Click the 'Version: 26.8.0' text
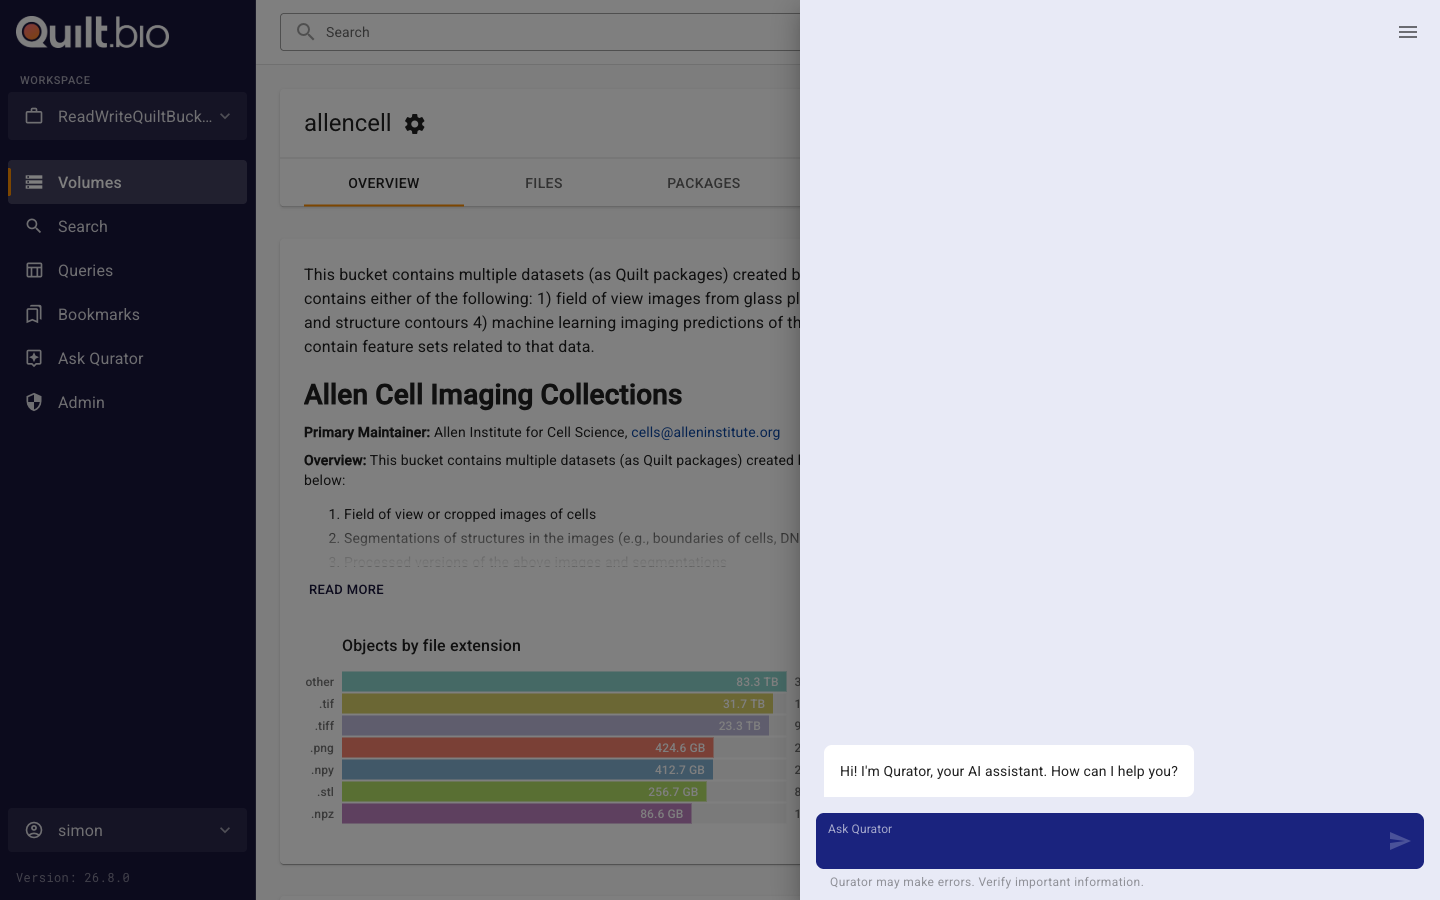 click(73, 878)
